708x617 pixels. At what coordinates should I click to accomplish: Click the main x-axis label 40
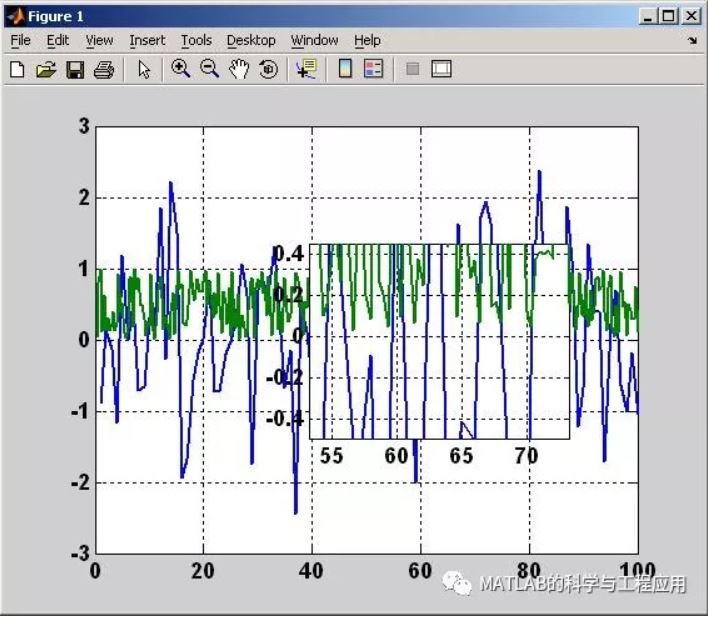click(311, 571)
